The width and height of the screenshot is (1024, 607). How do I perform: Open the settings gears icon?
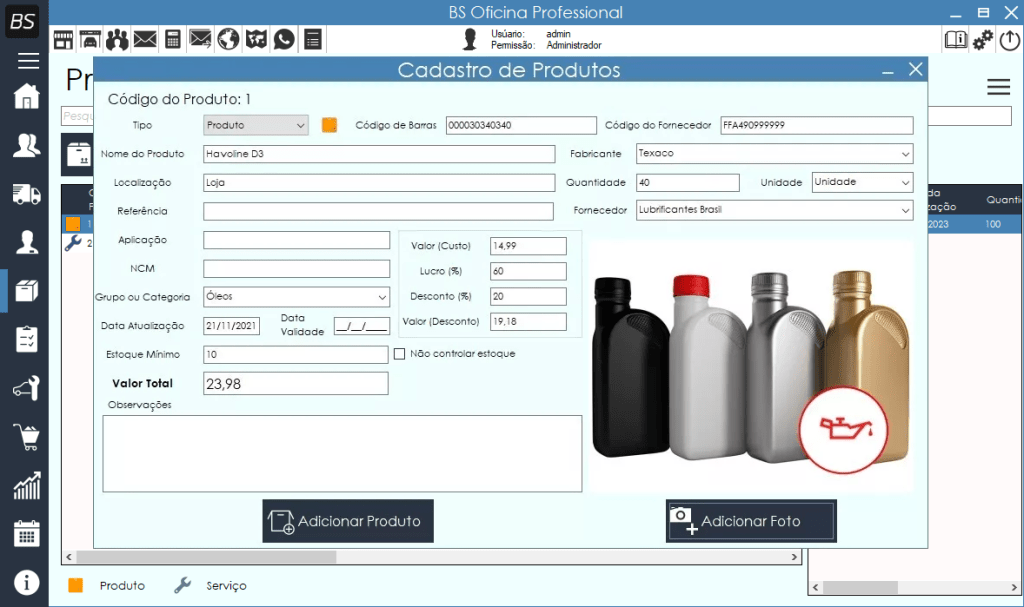pos(984,39)
